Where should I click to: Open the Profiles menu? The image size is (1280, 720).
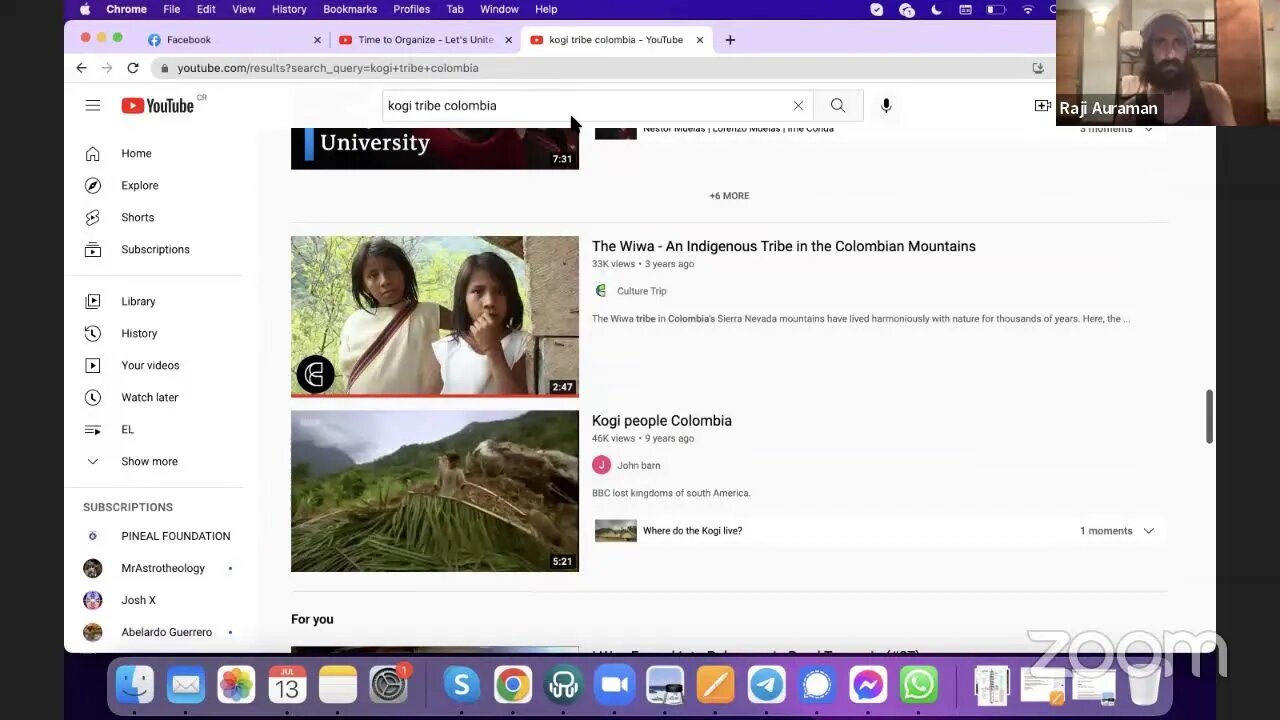pos(411,9)
